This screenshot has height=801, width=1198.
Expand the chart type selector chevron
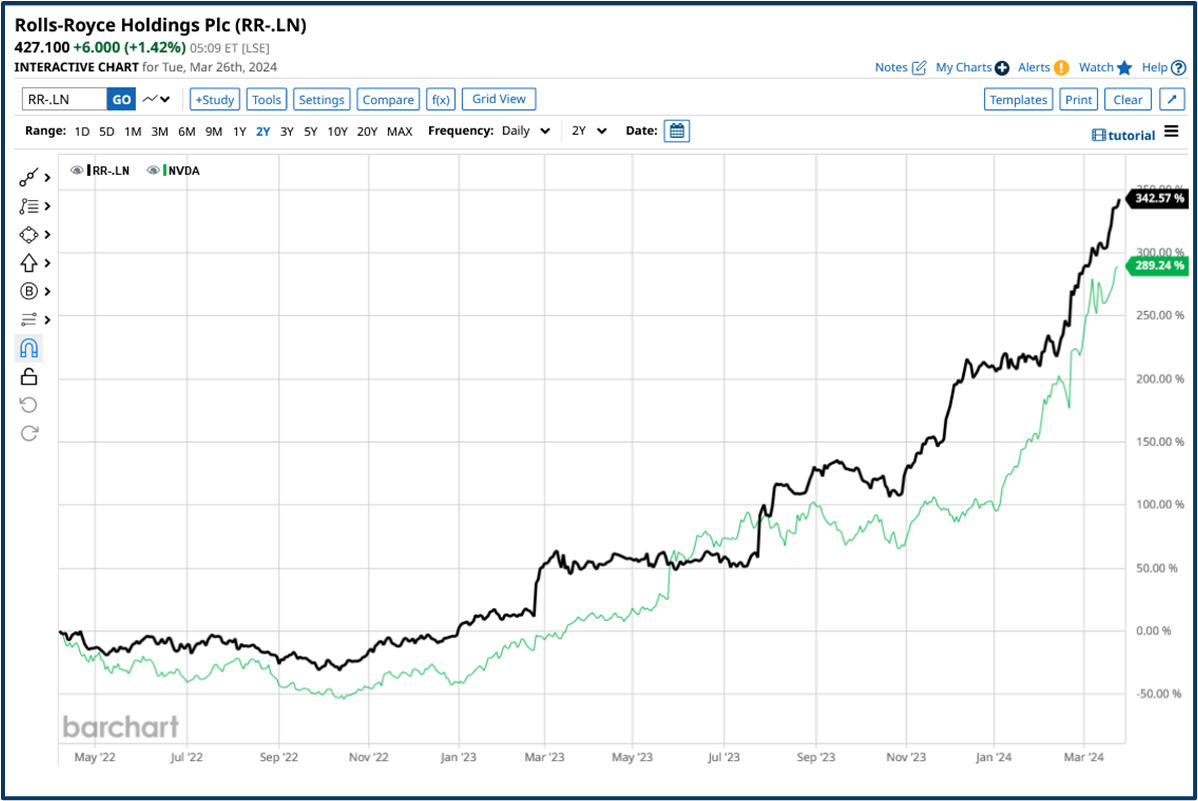pos(165,99)
